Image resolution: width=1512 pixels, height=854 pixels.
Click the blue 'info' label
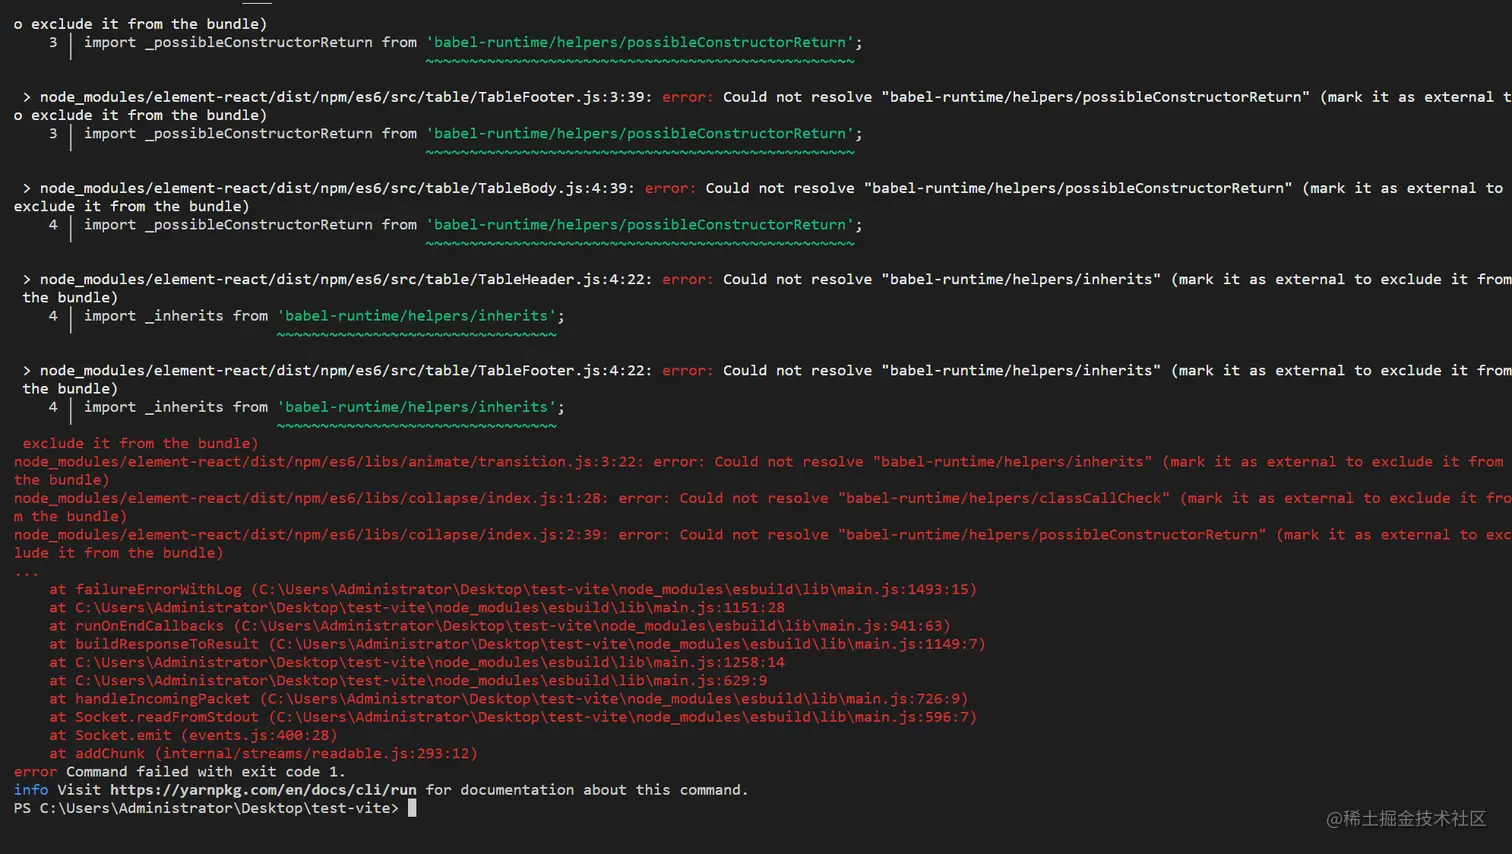pyautogui.click(x=31, y=790)
